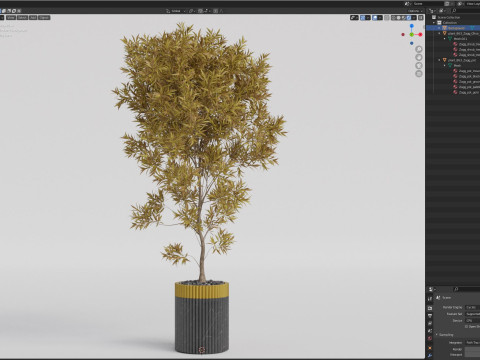This screenshot has width=480, height=360.
Task: Select the Mesh data of the pot object
Action: 454,65
